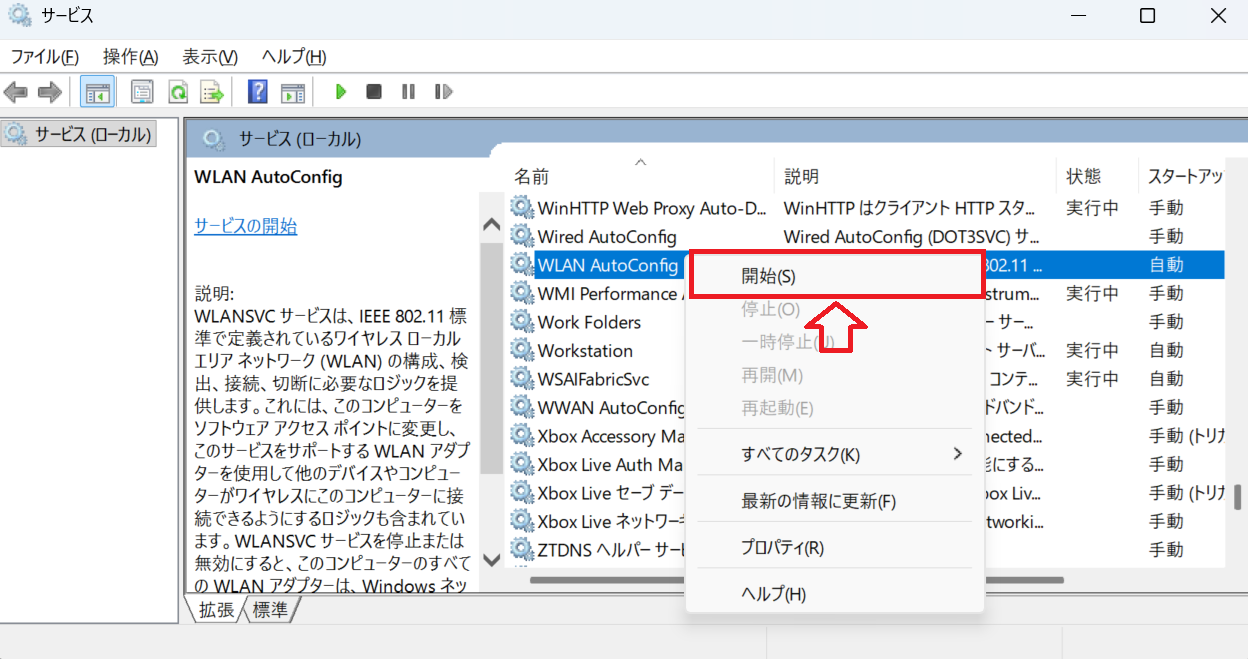The width and height of the screenshot is (1248, 659).
Task: Open the Properties toolbar icon
Action: [142, 92]
